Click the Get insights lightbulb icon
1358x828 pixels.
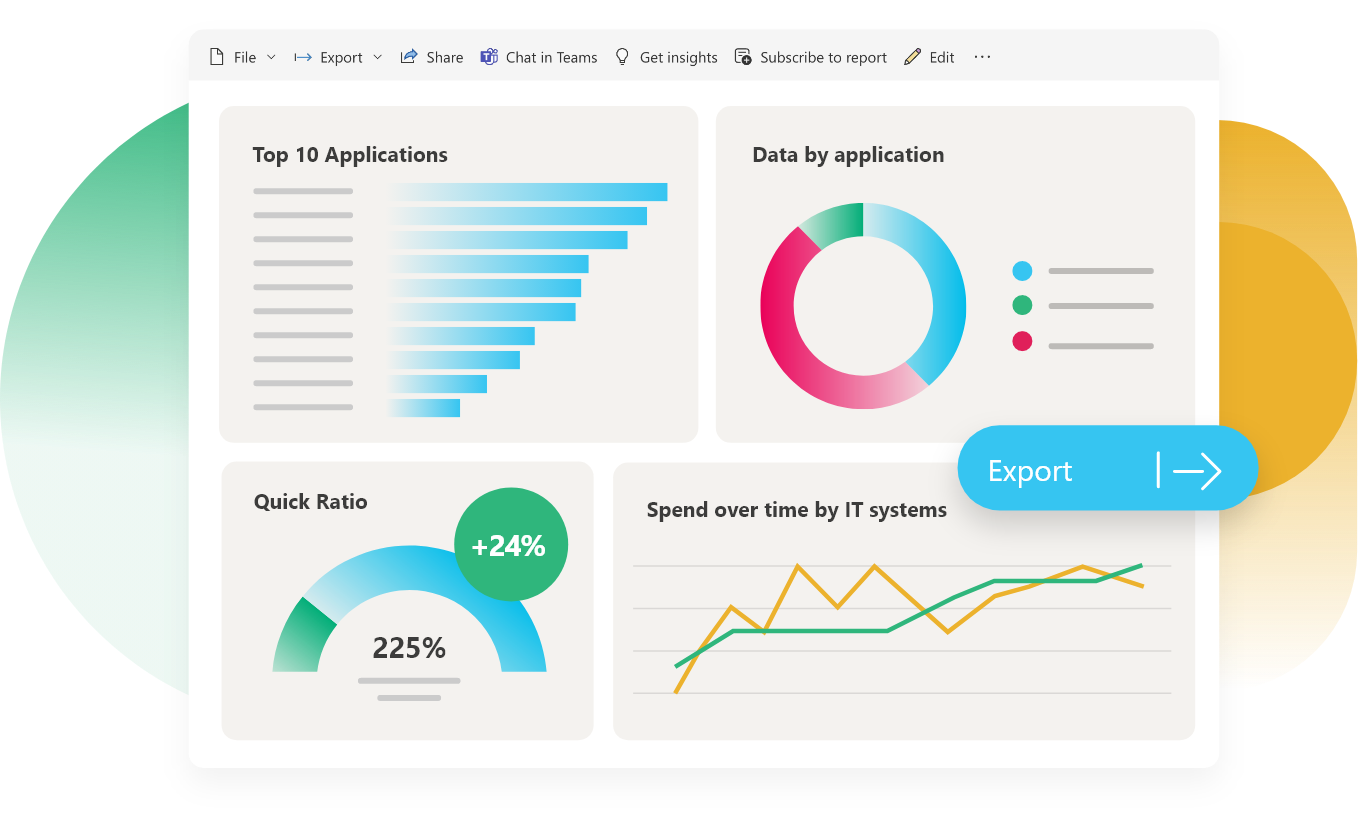[x=622, y=57]
